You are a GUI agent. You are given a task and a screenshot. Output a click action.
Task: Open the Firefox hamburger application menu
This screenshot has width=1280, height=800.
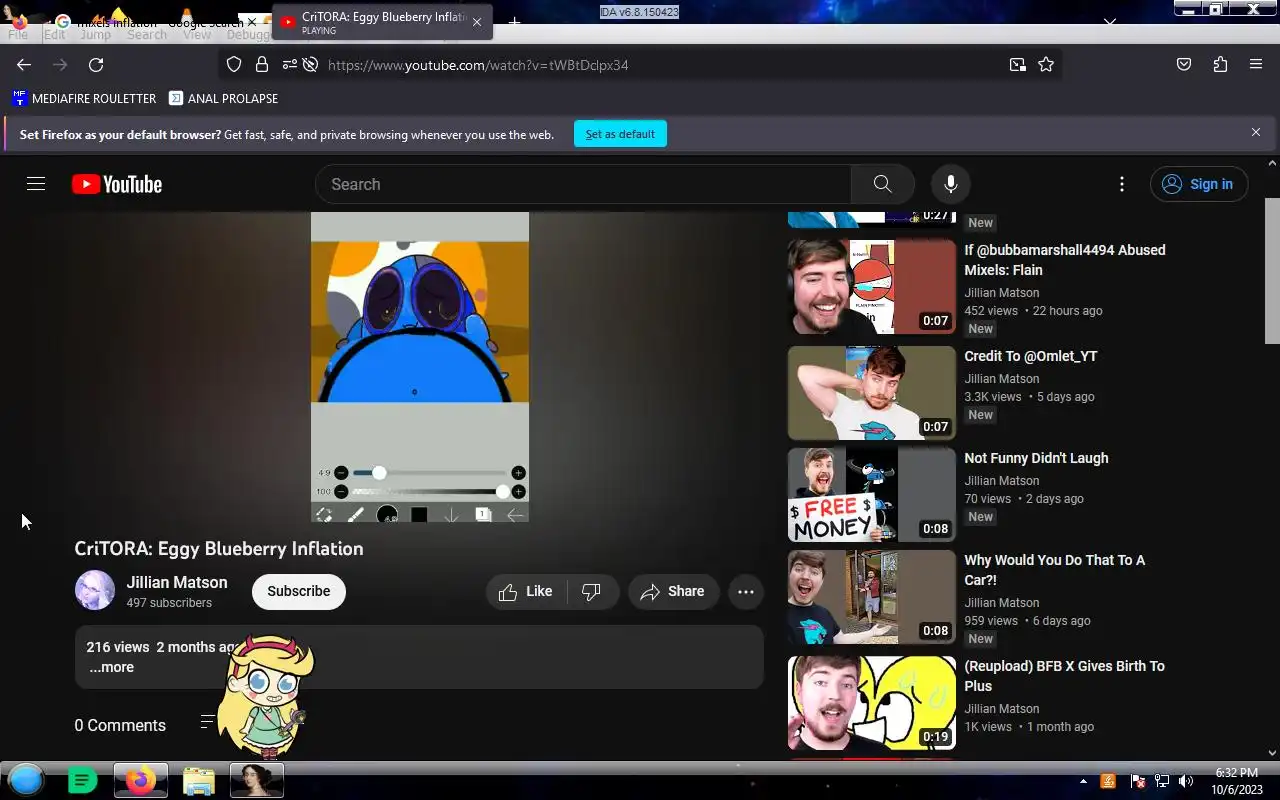click(x=1256, y=65)
